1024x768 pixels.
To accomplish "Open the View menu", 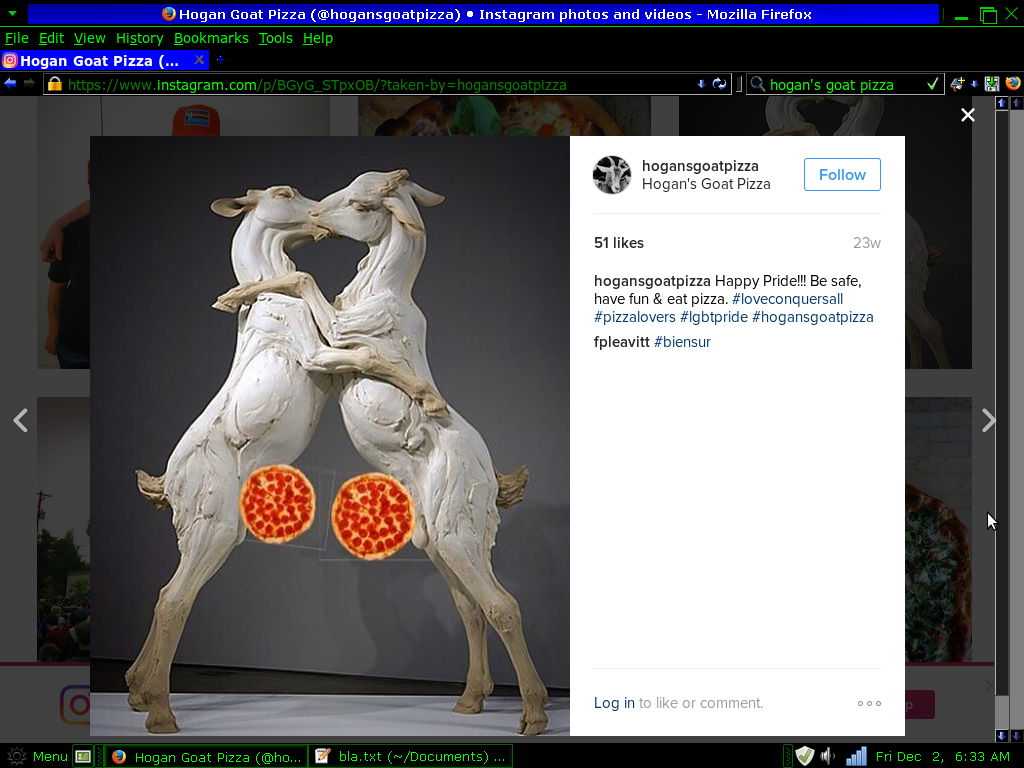I will tap(89, 38).
